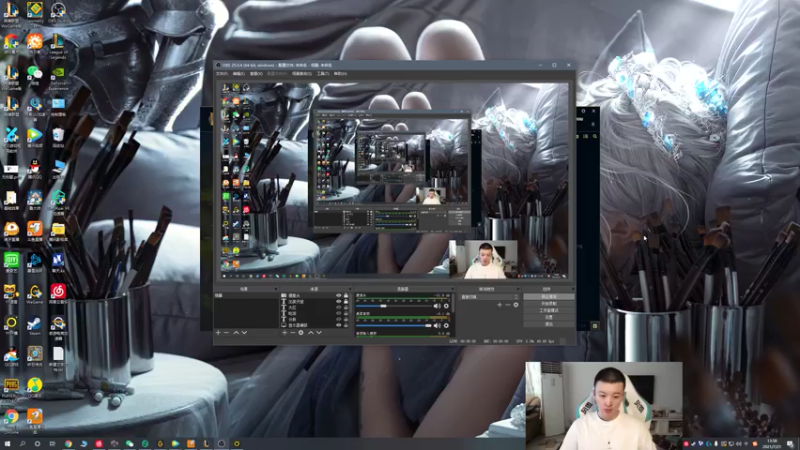Screen dimensions: 800x450
Task: Add a transition with the transitions plus icon
Action: 499,305
